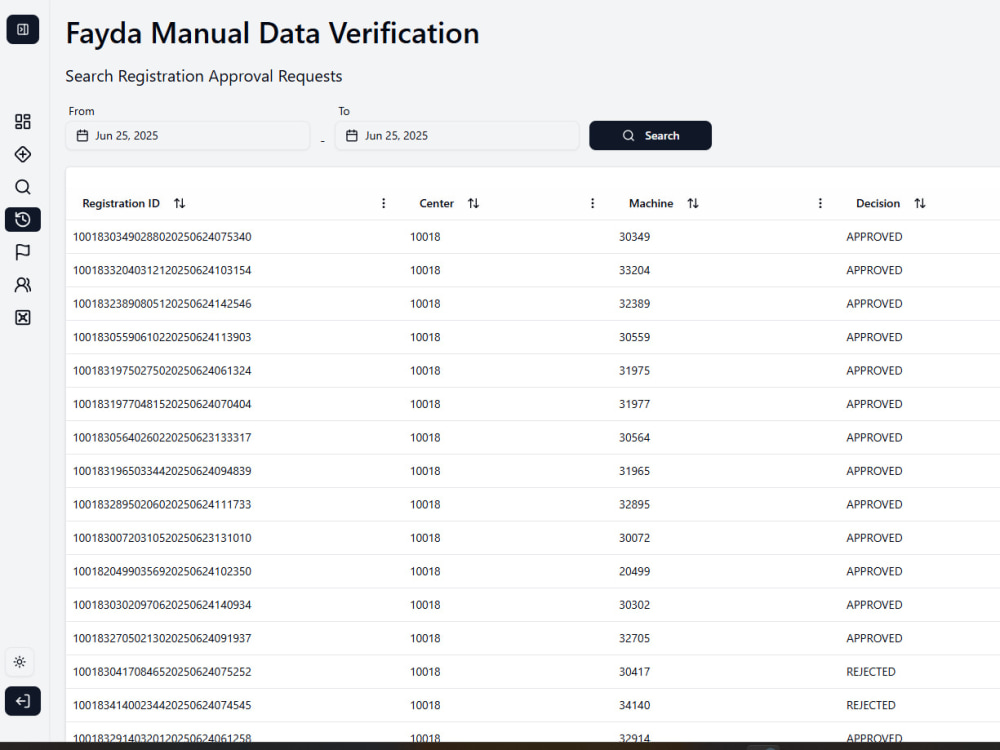Screen dimensions: 1000x750
Task: Click APPROVED decision for machine 30564
Action: coord(874,438)
